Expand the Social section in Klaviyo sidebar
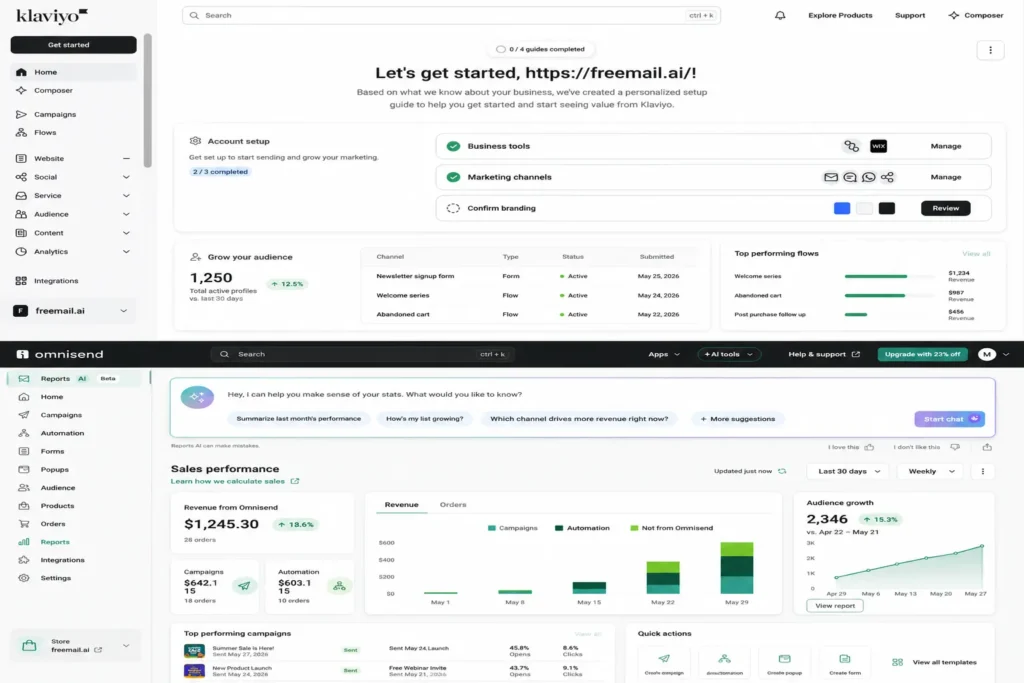 tap(126, 177)
